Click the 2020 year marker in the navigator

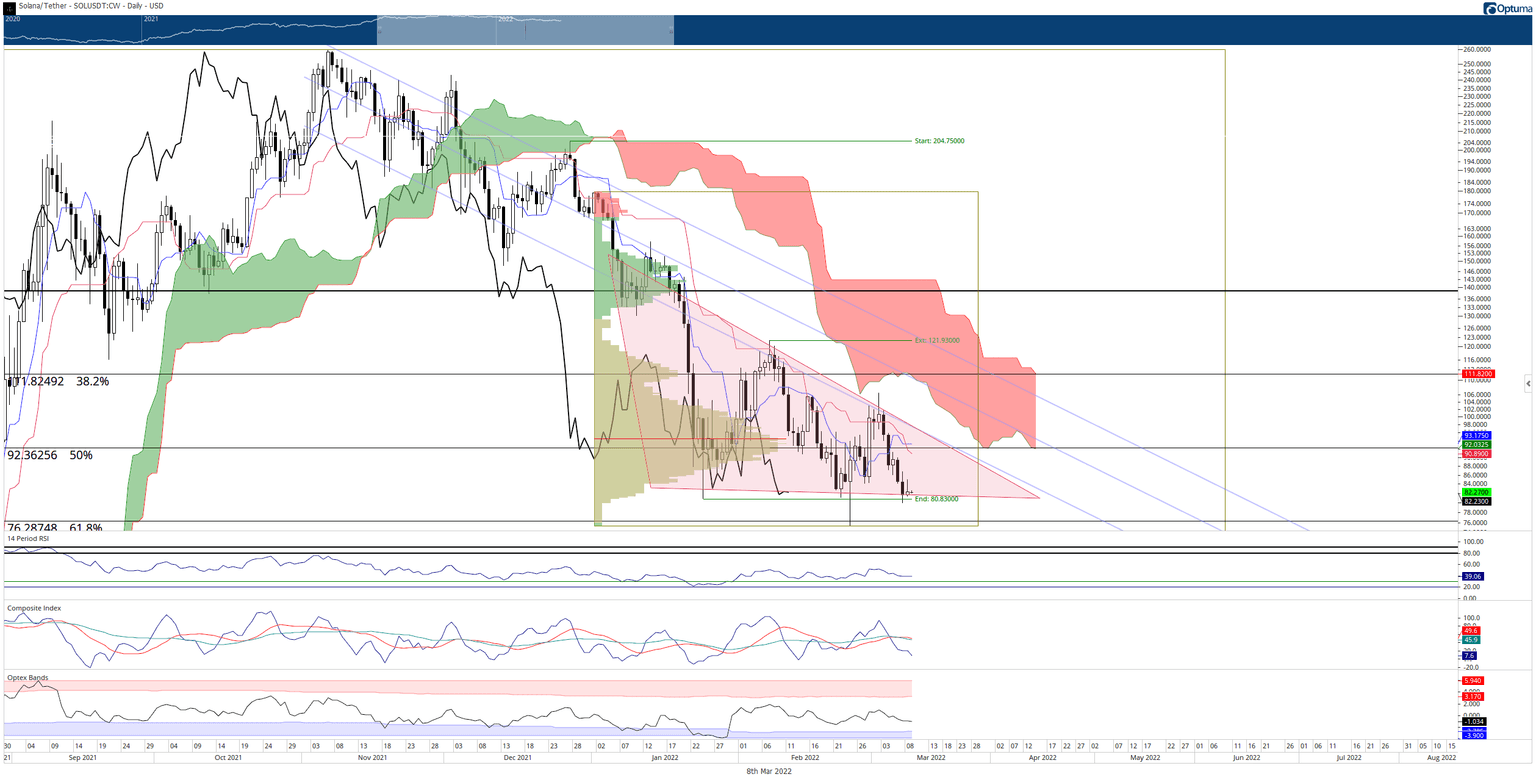point(13,19)
